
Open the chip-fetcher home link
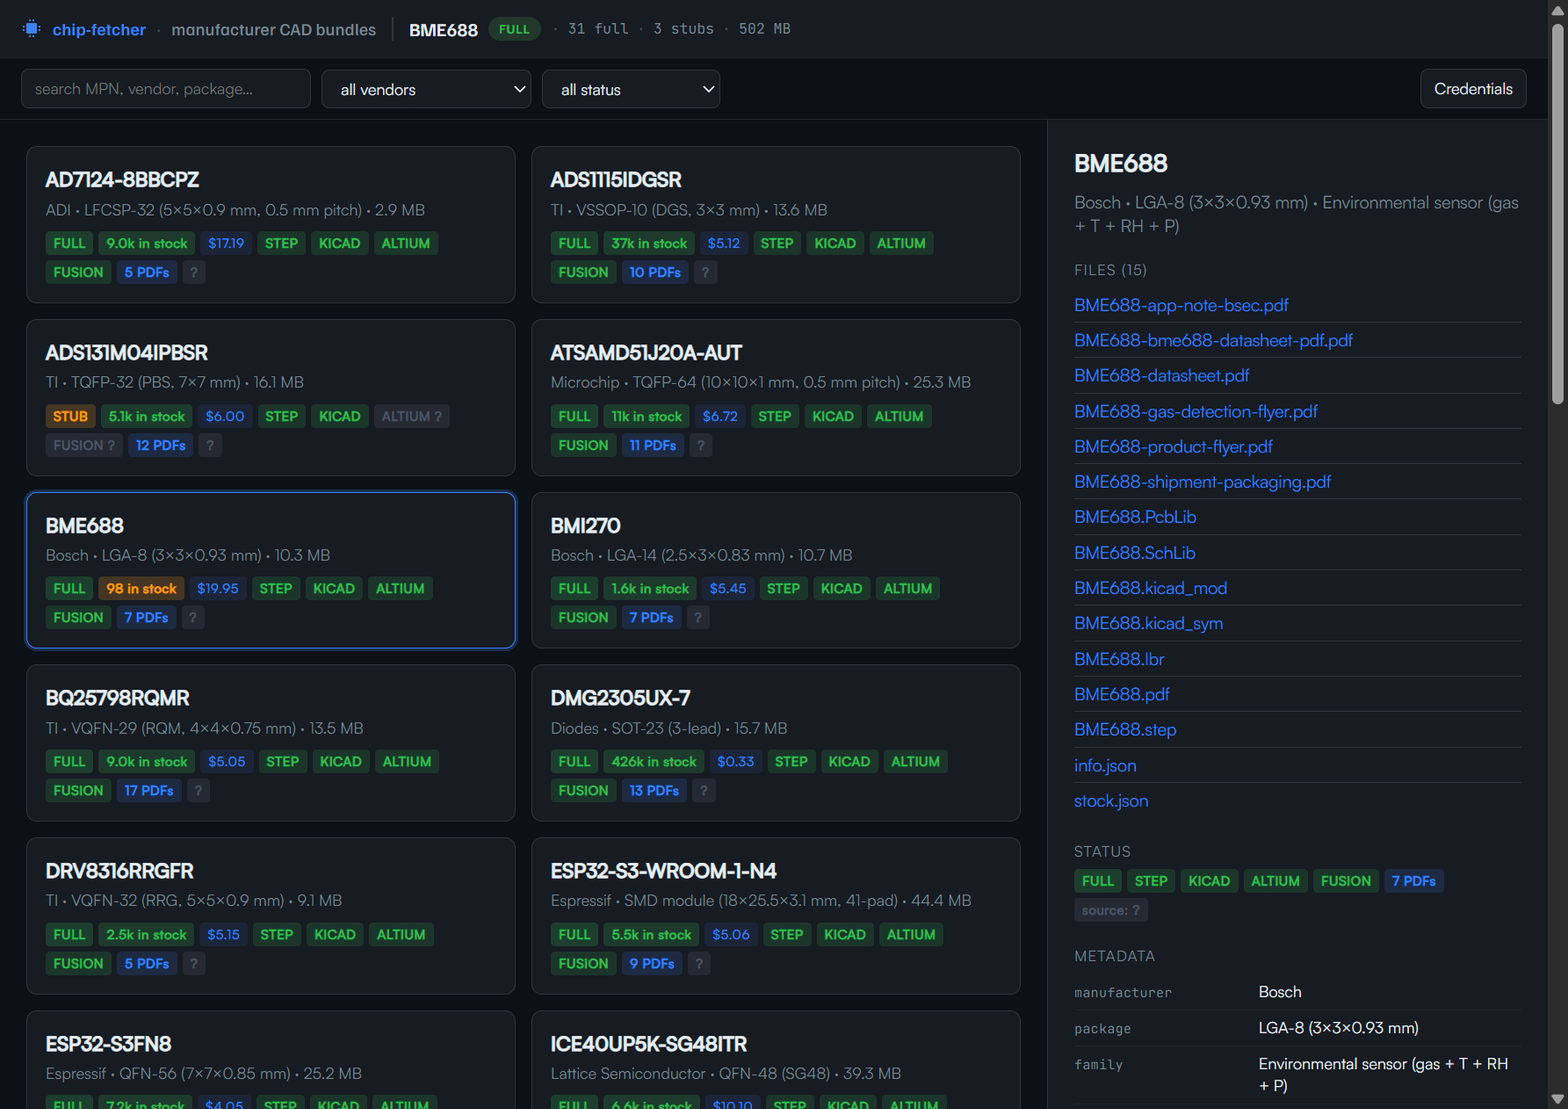click(x=99, y=30)
